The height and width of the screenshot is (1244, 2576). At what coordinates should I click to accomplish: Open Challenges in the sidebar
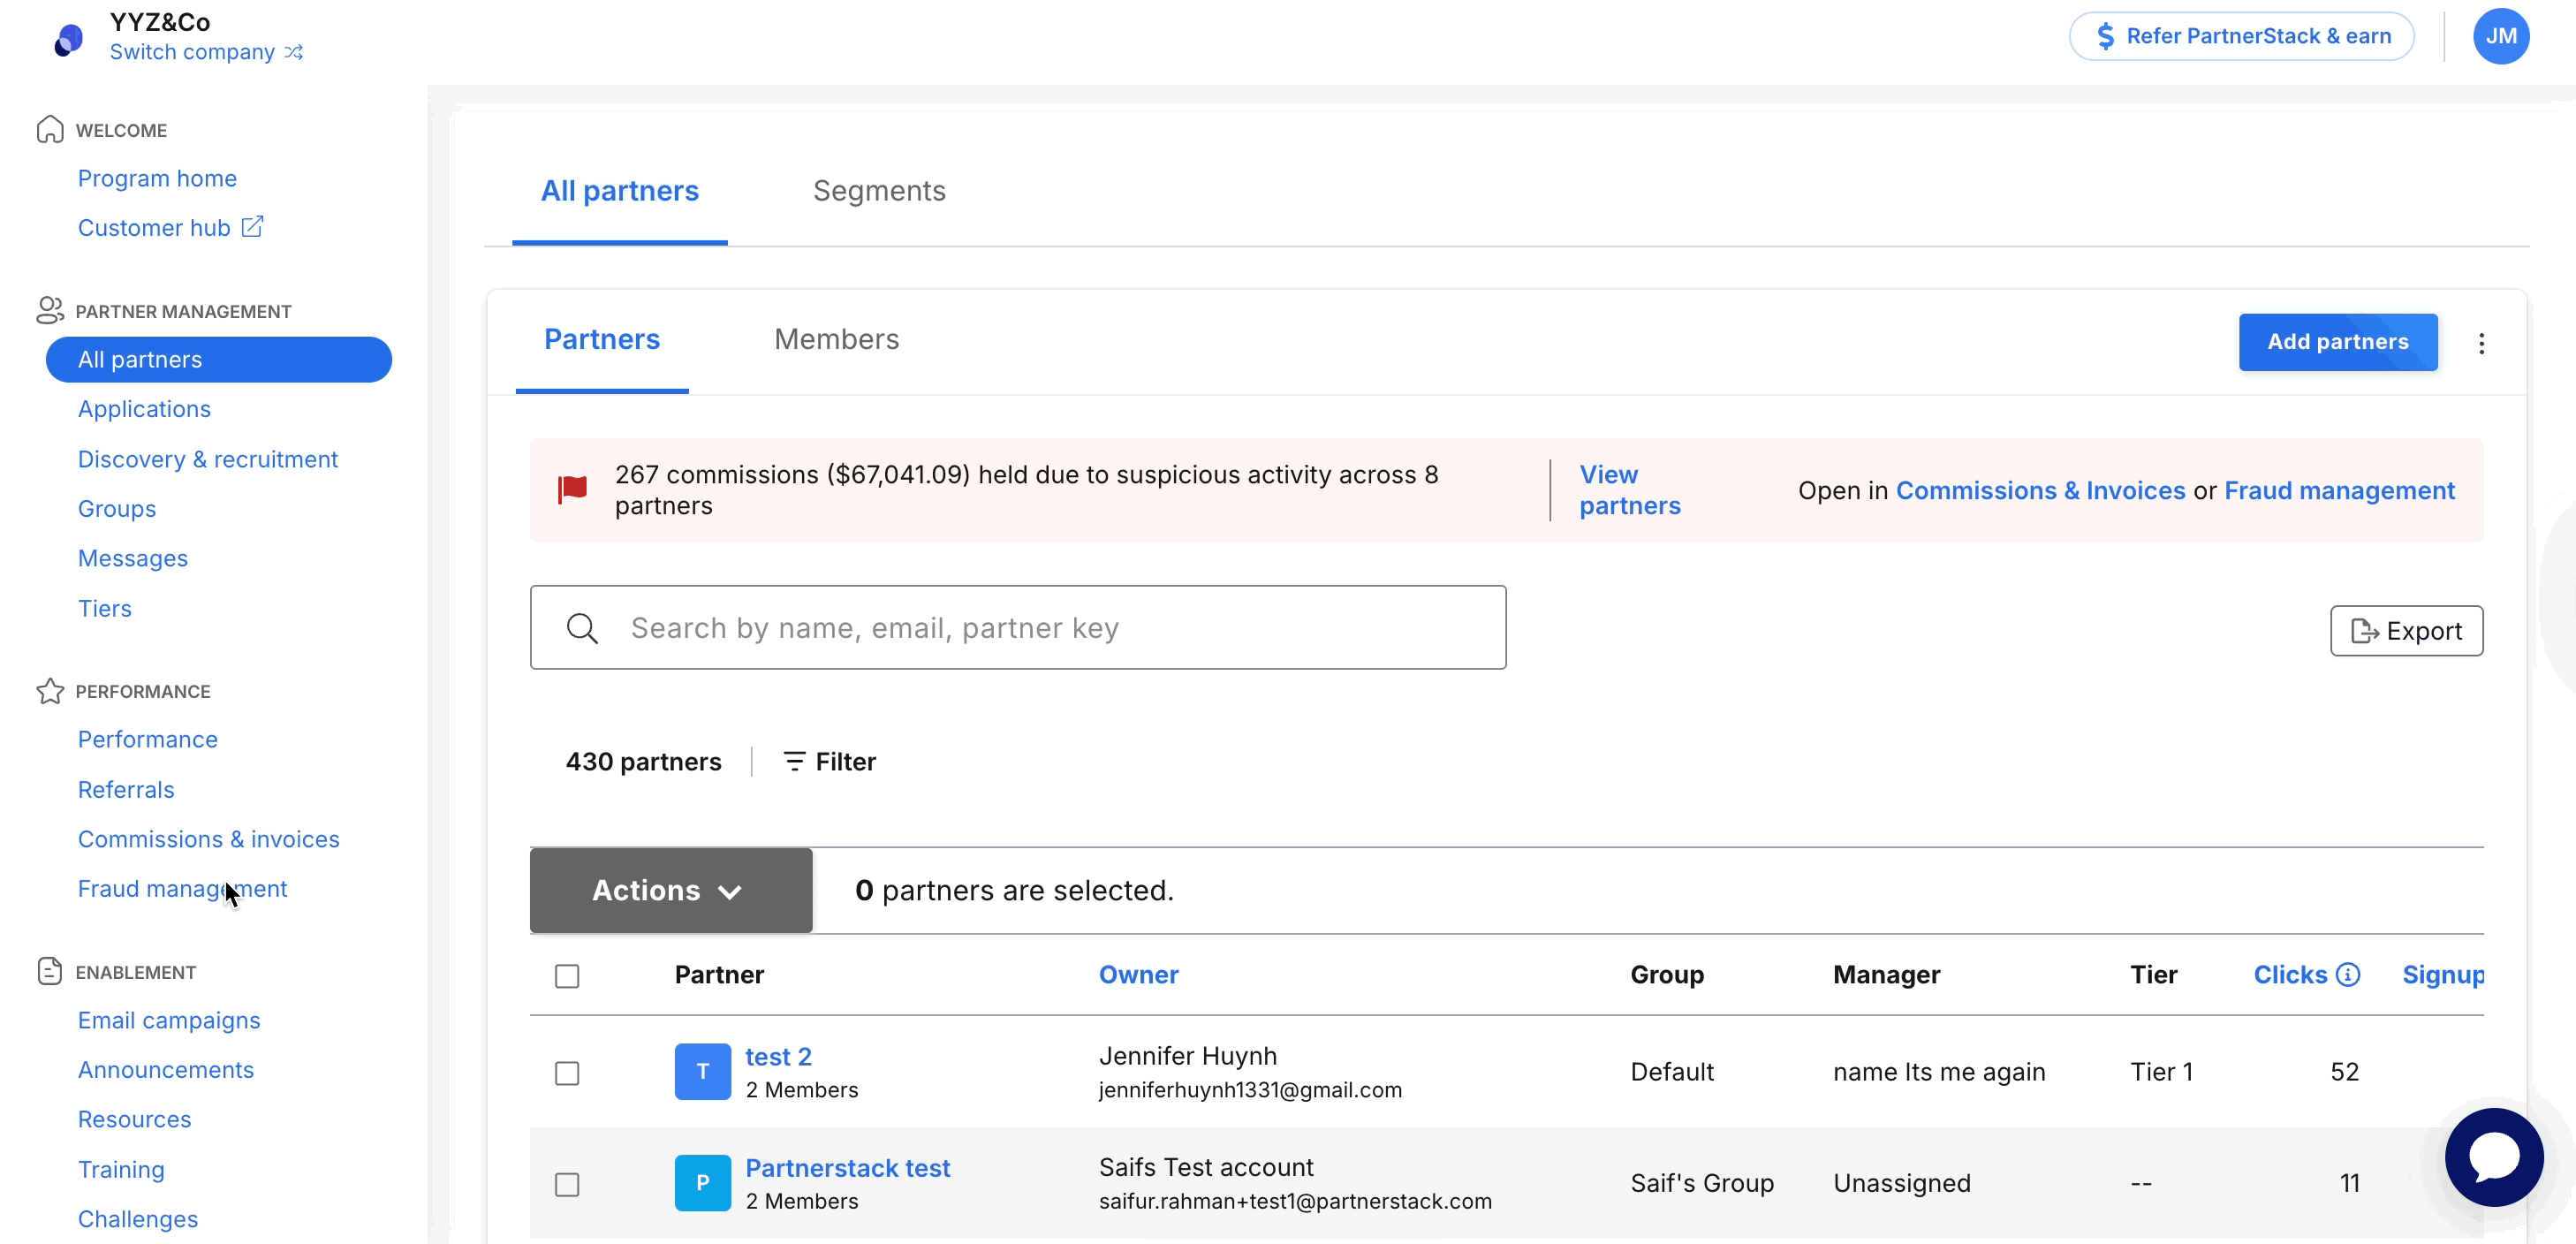[x=138, y=1219]
